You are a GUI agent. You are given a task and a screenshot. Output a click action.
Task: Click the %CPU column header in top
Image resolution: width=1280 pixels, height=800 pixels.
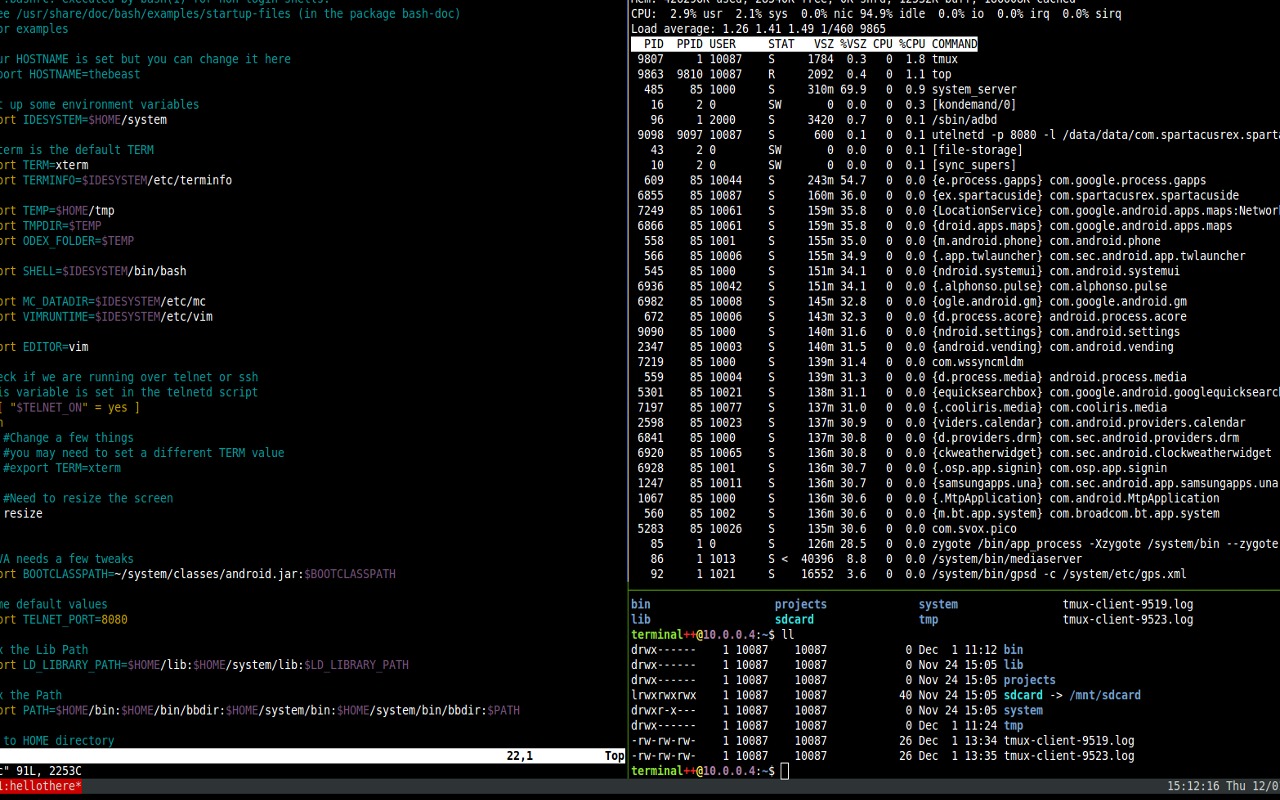tap(911, 44)
